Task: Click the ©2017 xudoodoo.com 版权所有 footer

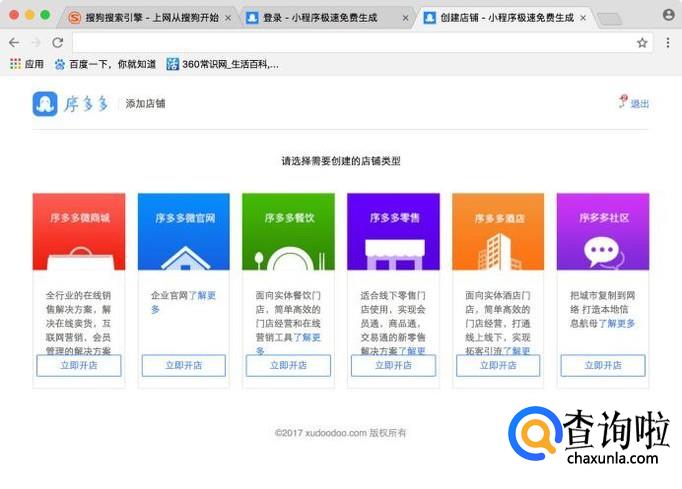Action: (x=341, y=433)
